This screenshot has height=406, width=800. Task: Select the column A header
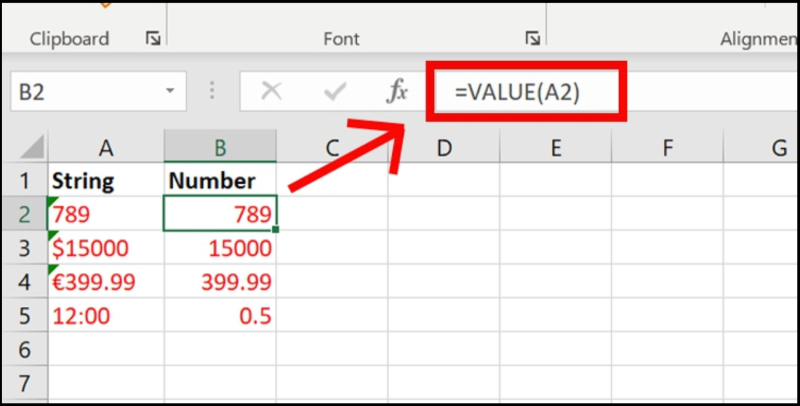(105, 149)
